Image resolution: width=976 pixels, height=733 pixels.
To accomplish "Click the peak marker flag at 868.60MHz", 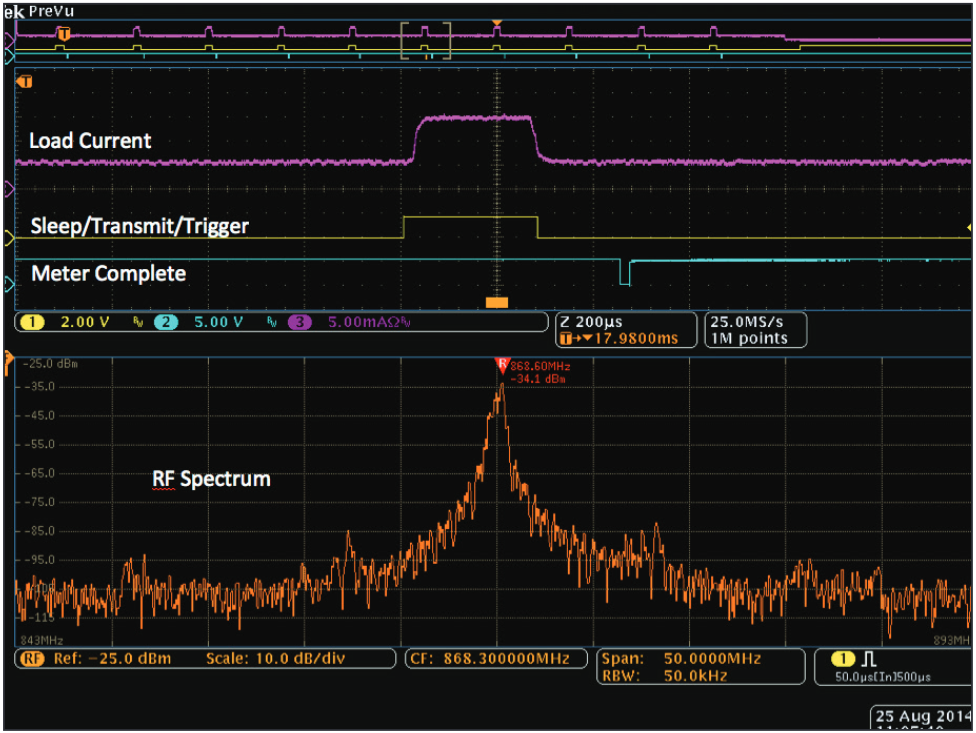I will pyautogui.click(x=501, y=366).
